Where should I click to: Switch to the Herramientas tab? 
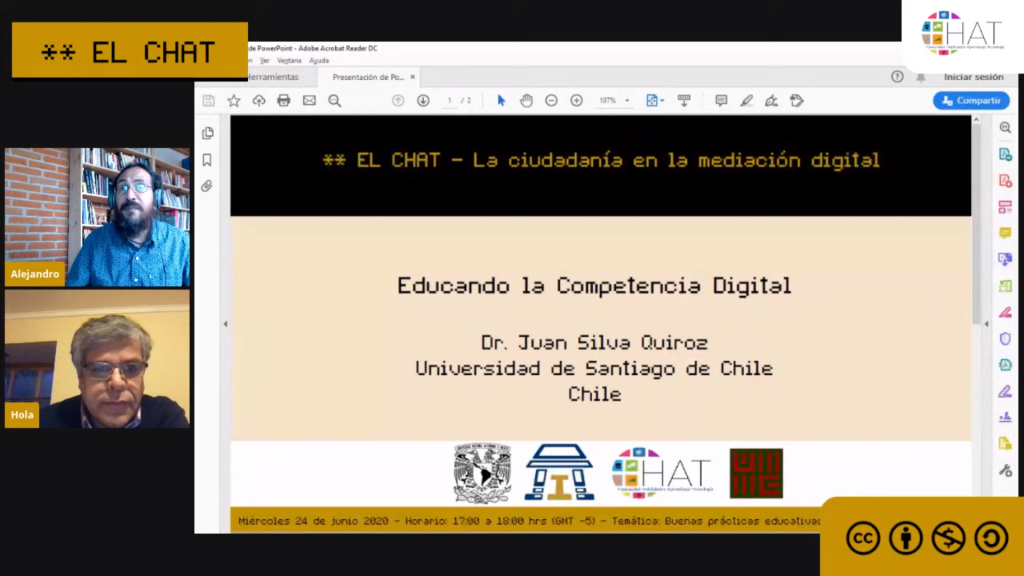click(x=272, y=77)
